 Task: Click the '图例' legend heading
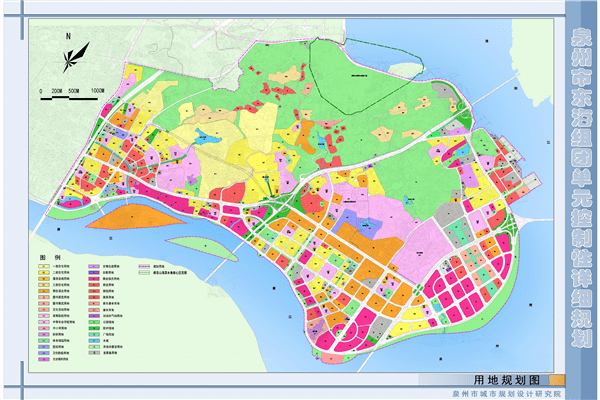click(x=50, y=258)
